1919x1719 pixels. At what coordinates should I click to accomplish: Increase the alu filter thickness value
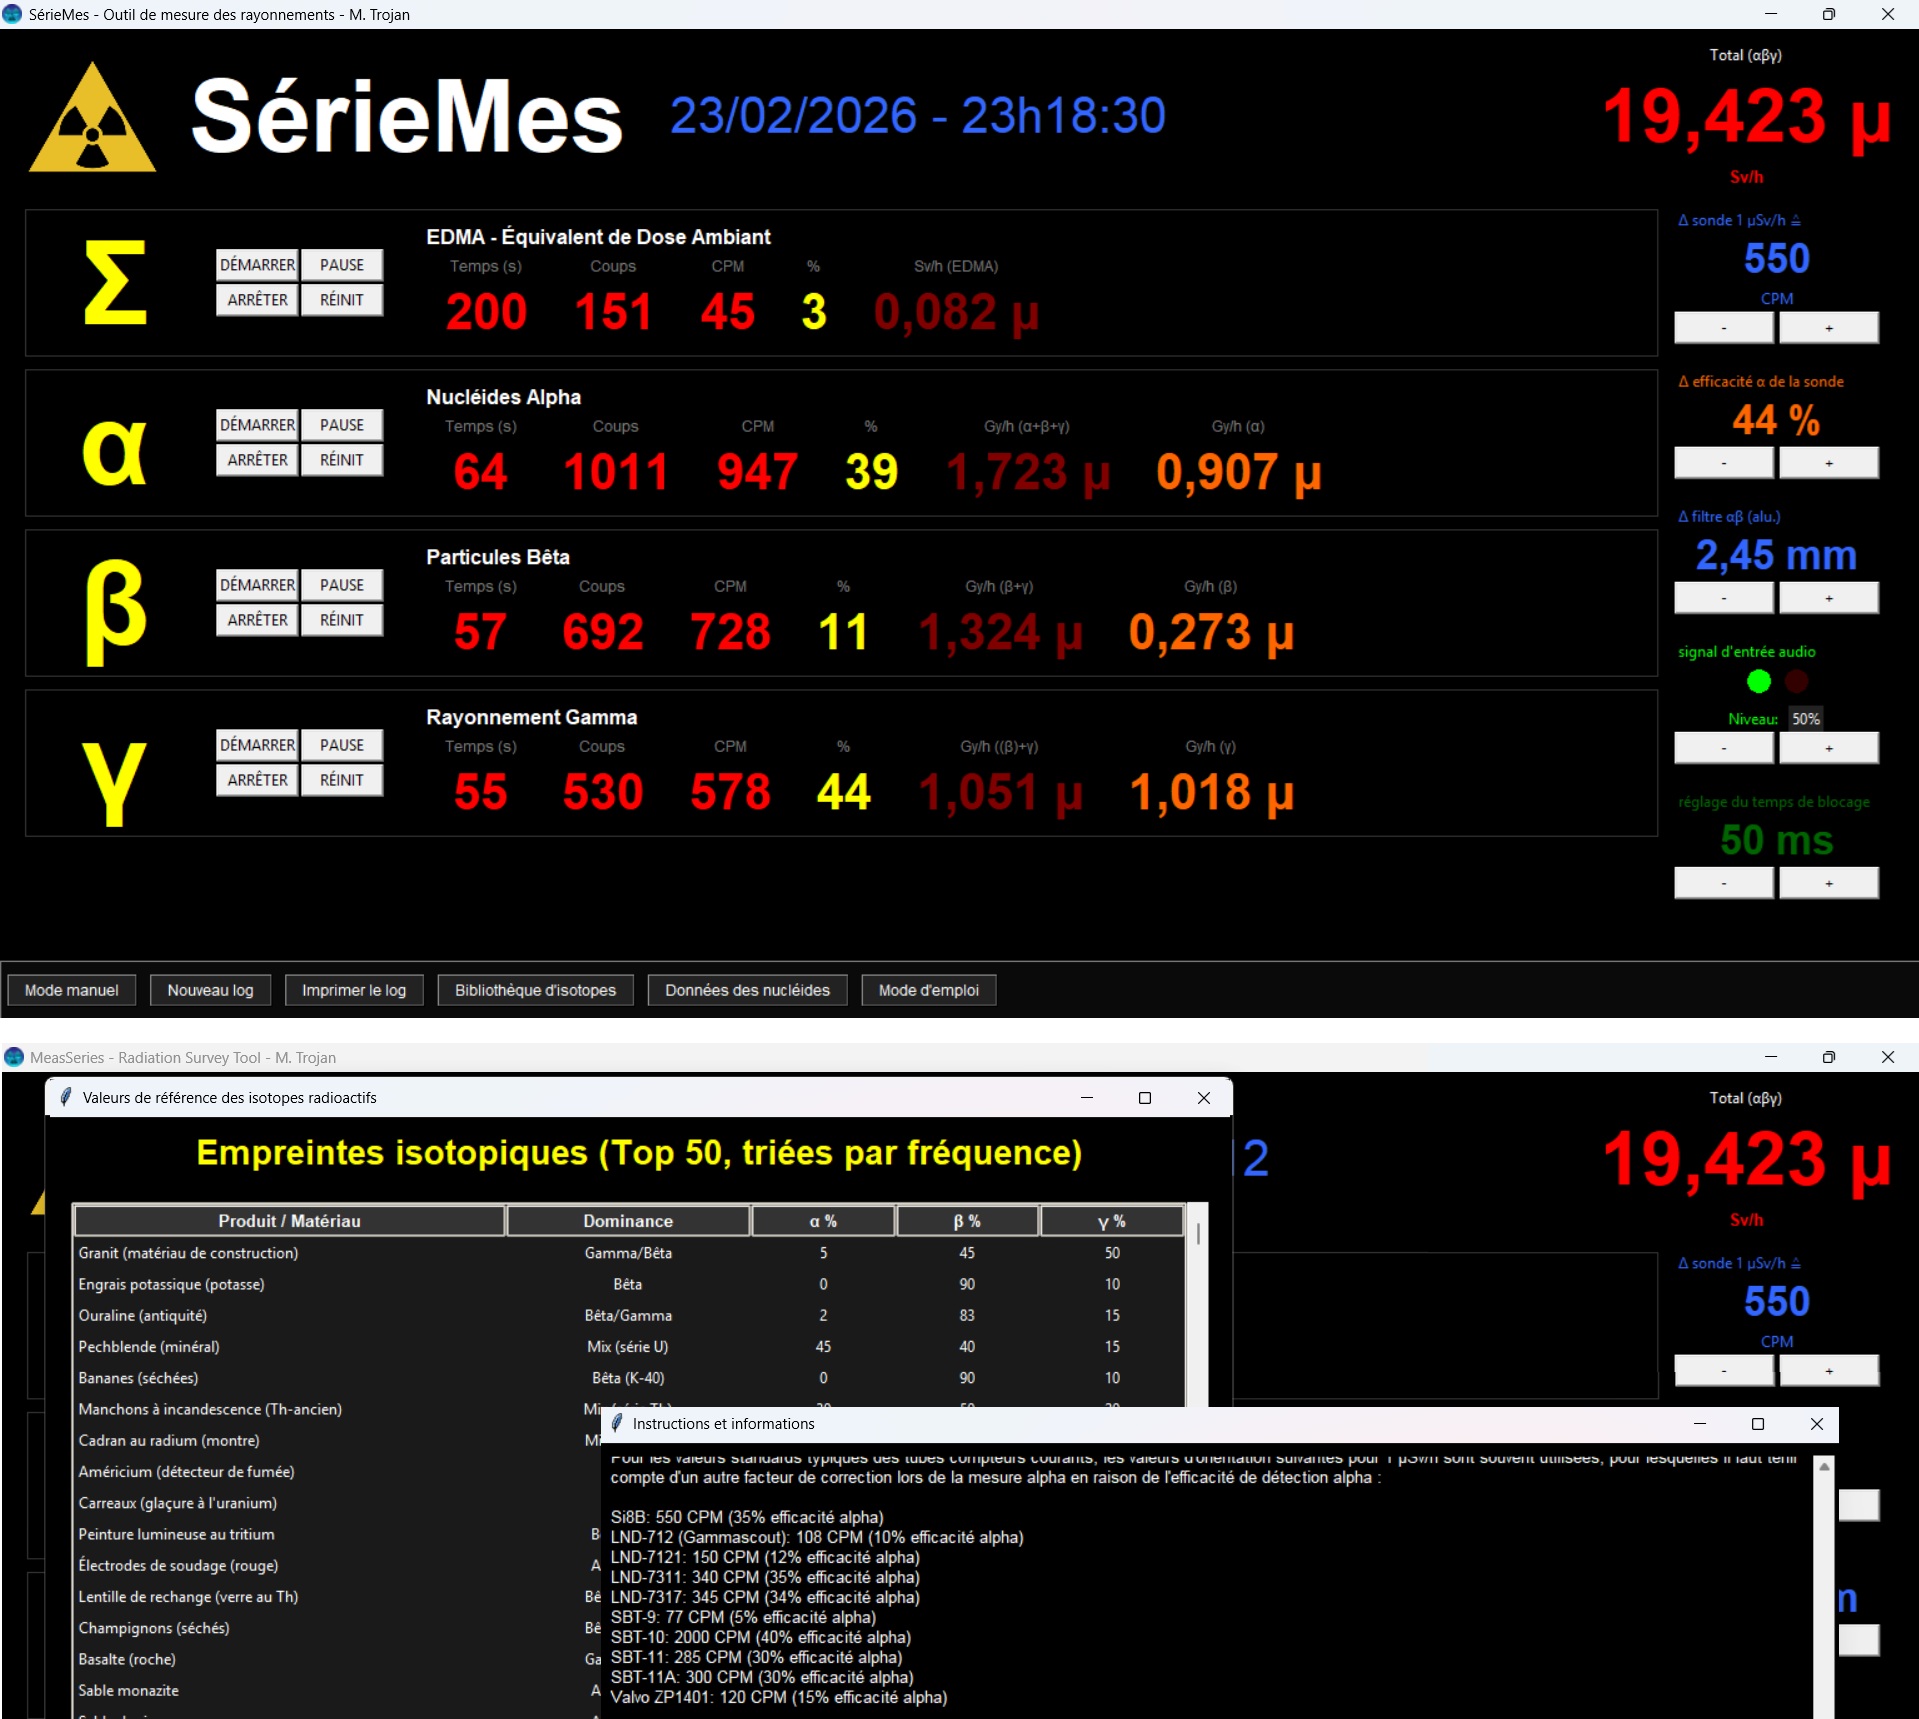tap(1828, 598)
